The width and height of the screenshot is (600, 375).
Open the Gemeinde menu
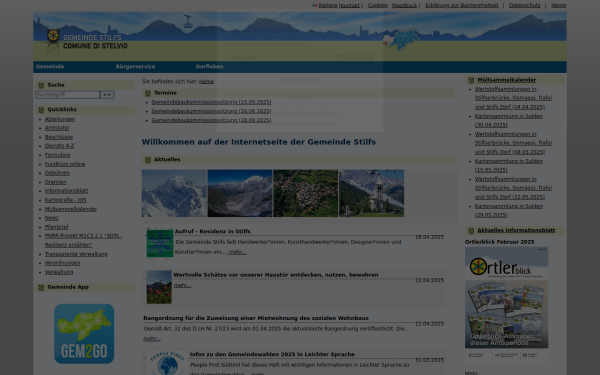coord(50,67)
